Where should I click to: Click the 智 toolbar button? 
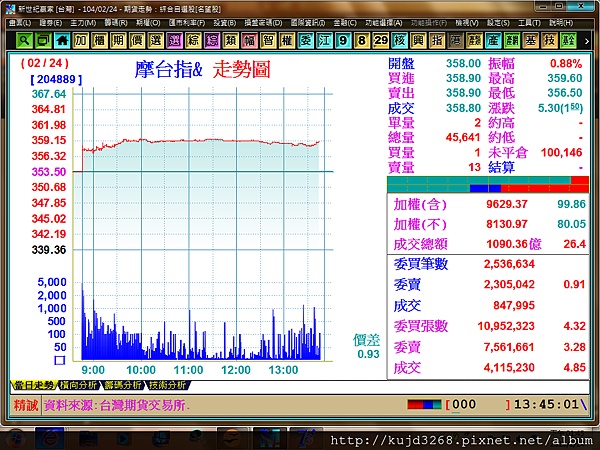[268, 40]
